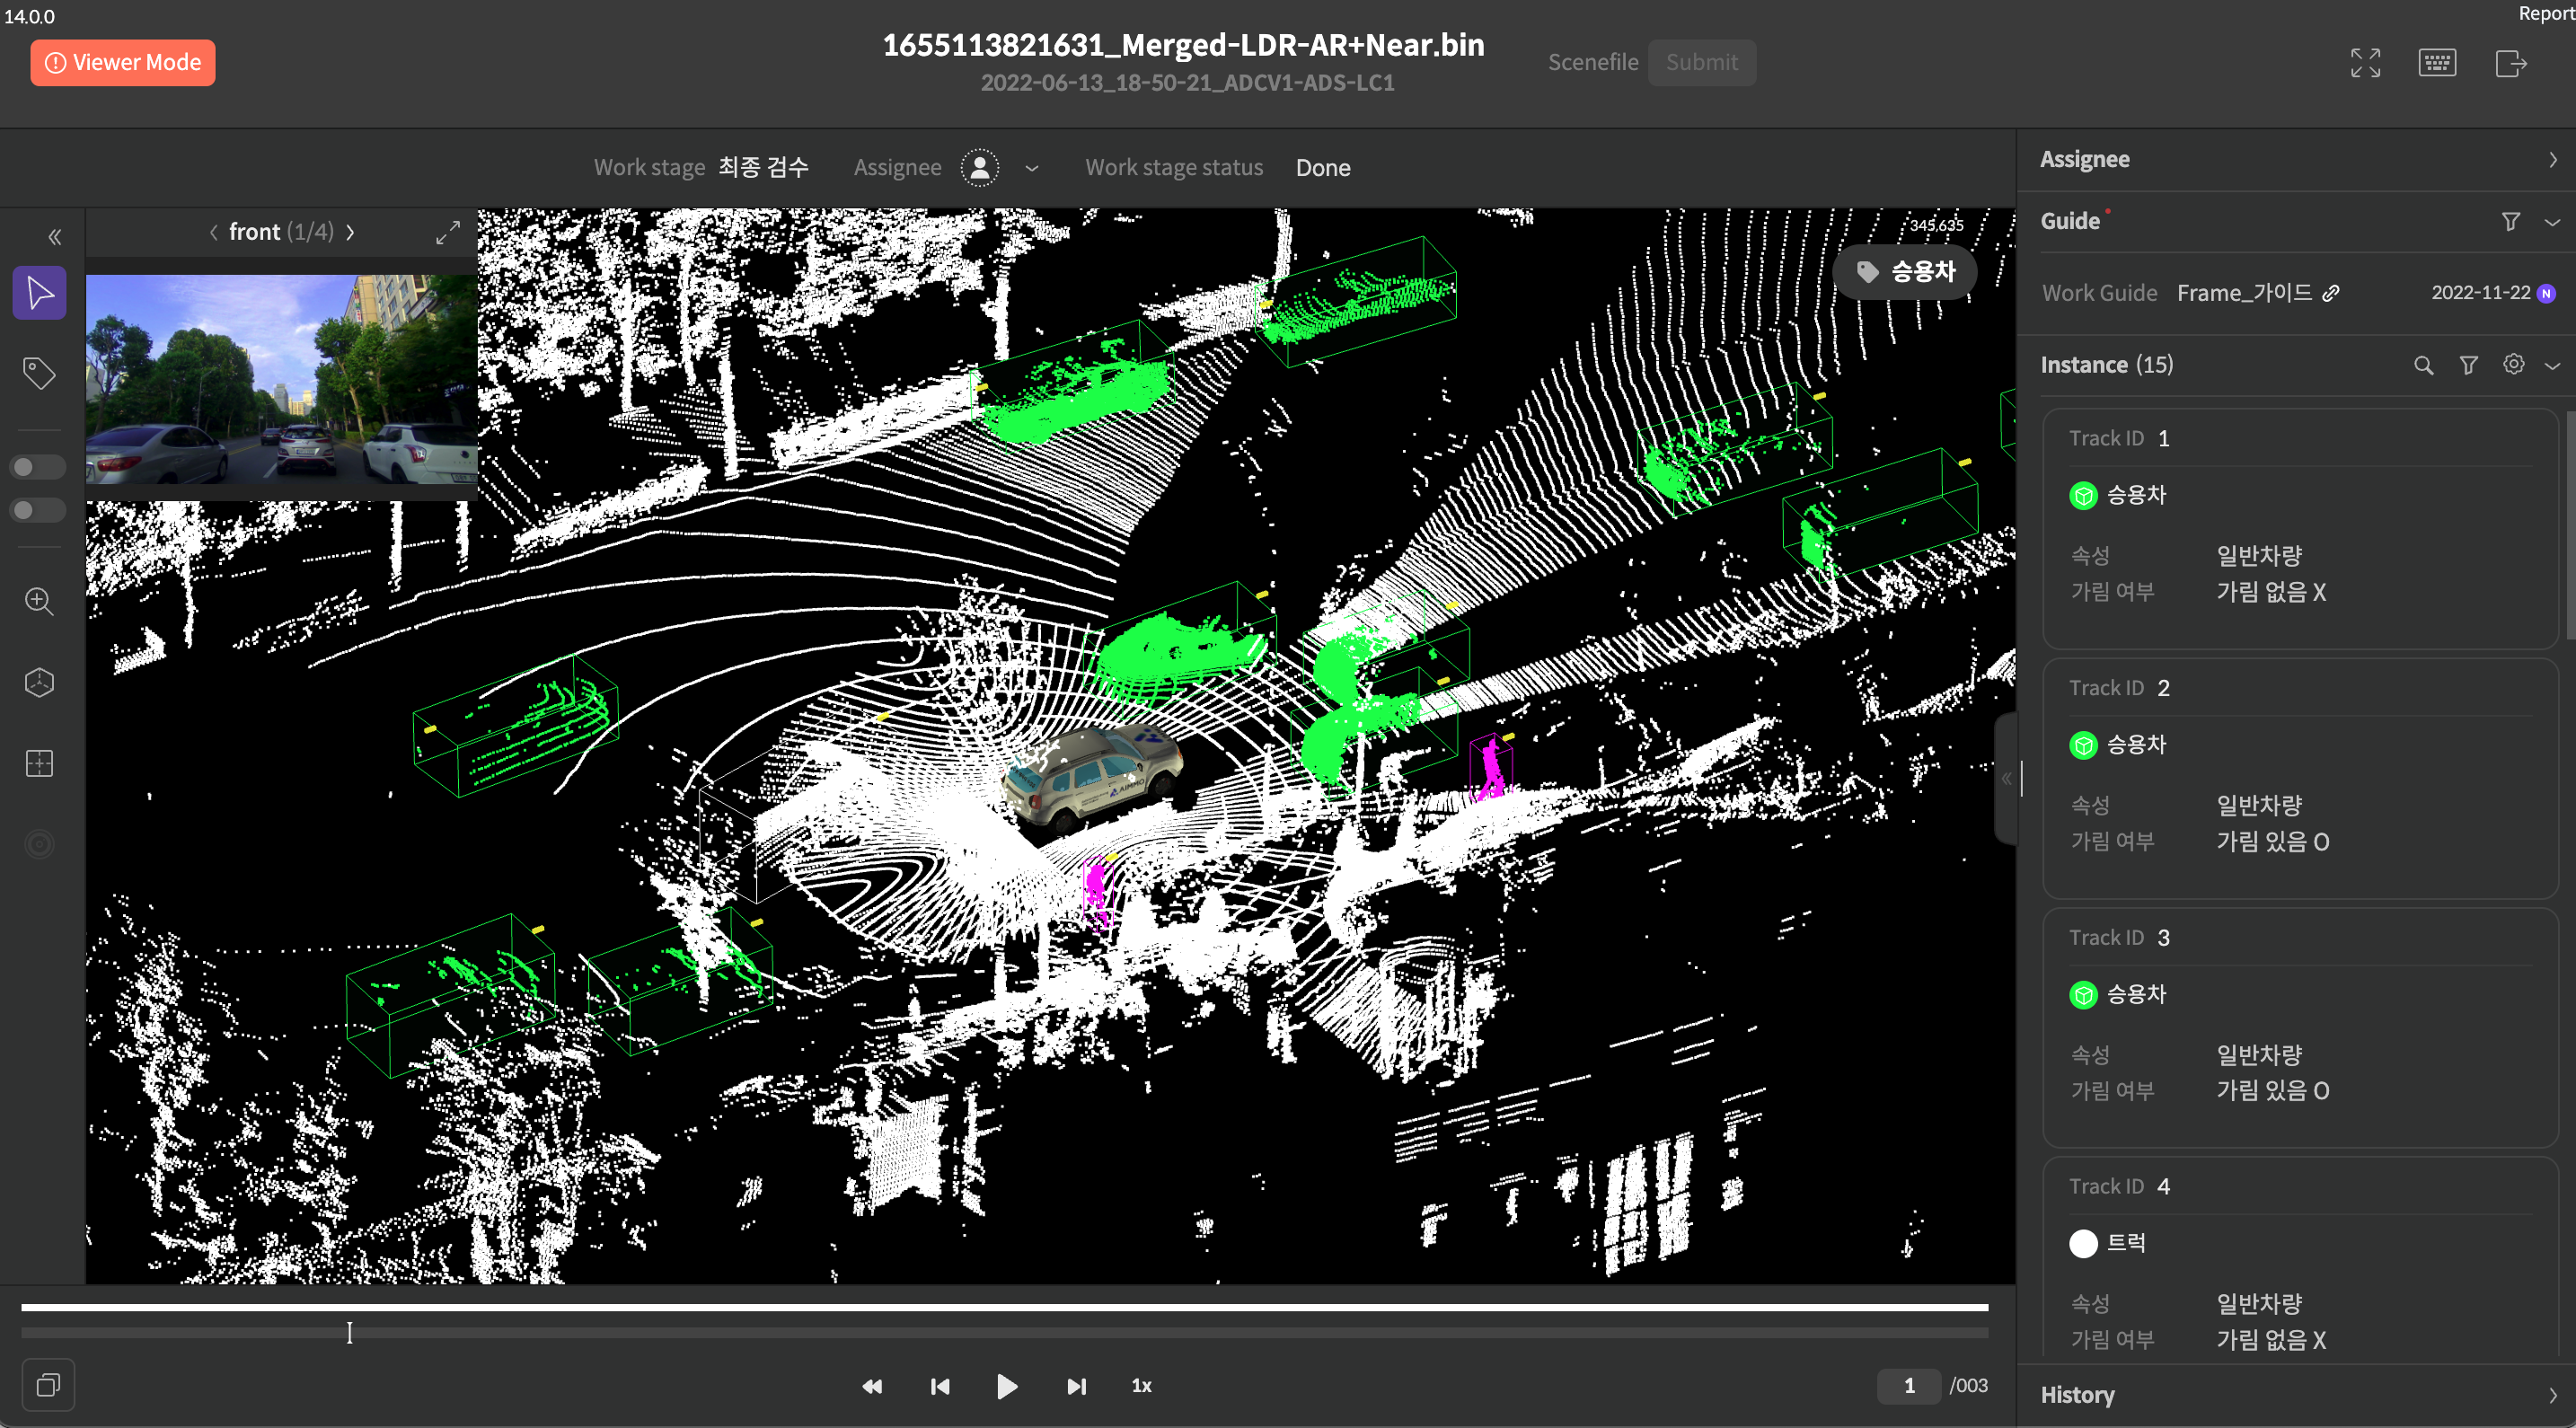2576x1428 pixels.
Task: Click the front camera thumbnail image
Action: coord(281,380)
